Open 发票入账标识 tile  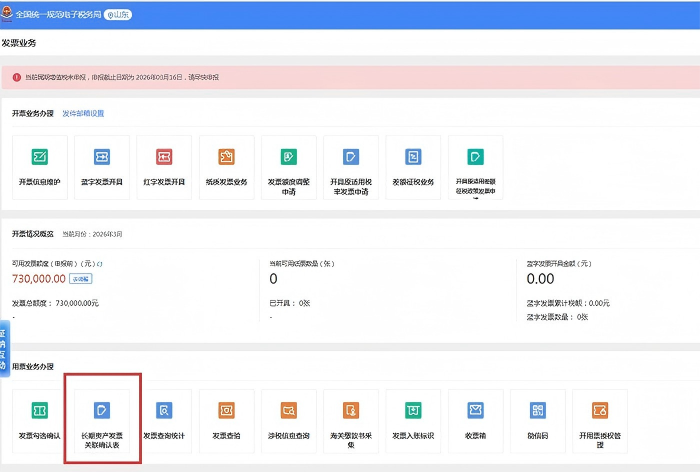pos(413,421)
